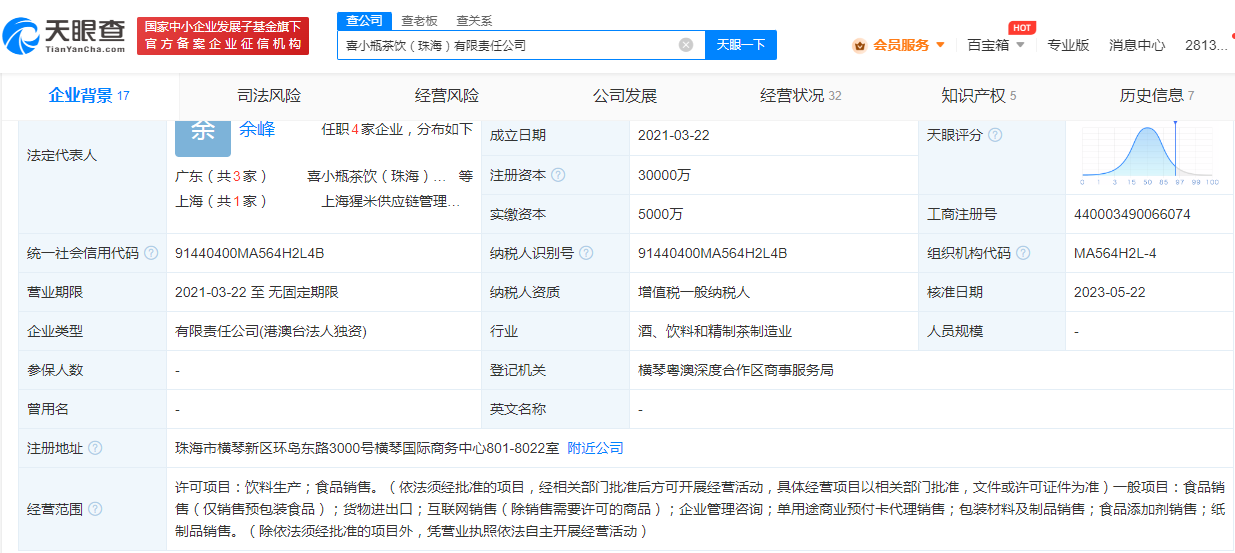Open the 司法风险 tab
The height and width of the screenshot is (553, 1235).
pos(269,96)
